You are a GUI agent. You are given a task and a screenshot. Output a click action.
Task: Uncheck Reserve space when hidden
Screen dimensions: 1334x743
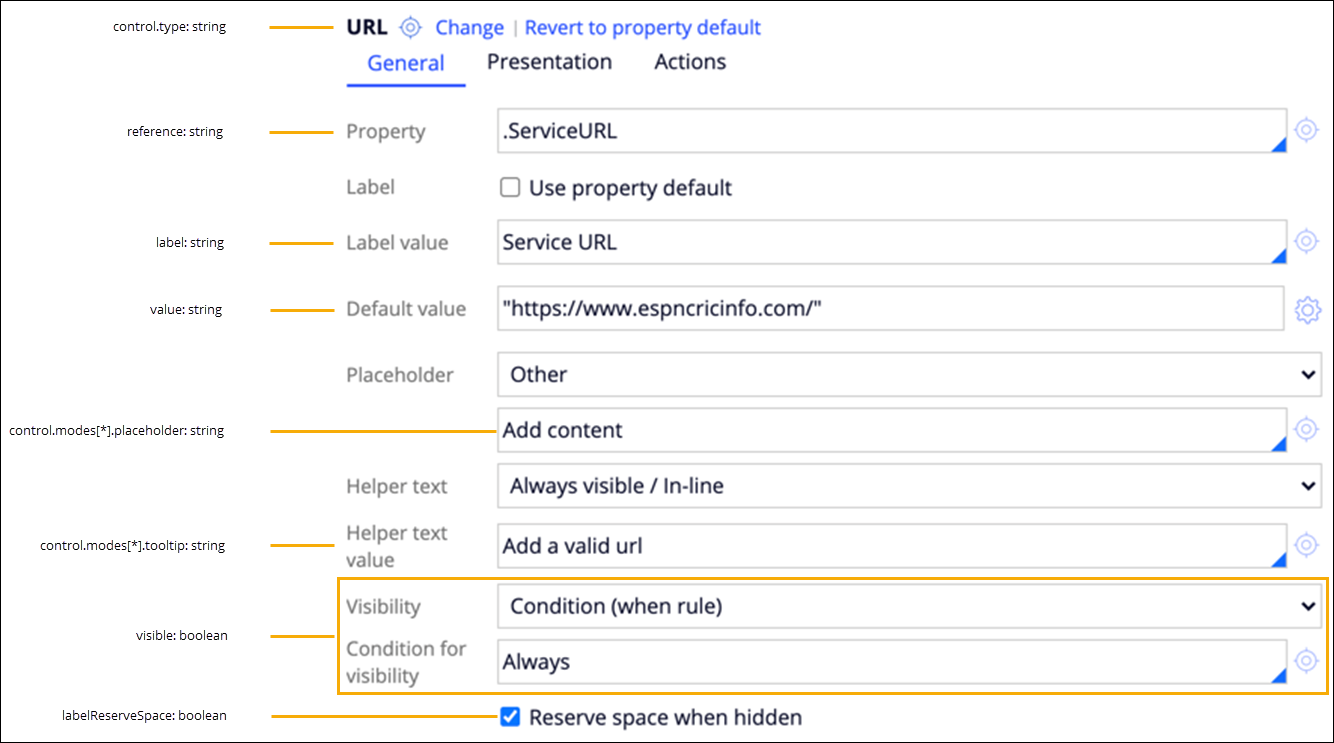(510, 717)
